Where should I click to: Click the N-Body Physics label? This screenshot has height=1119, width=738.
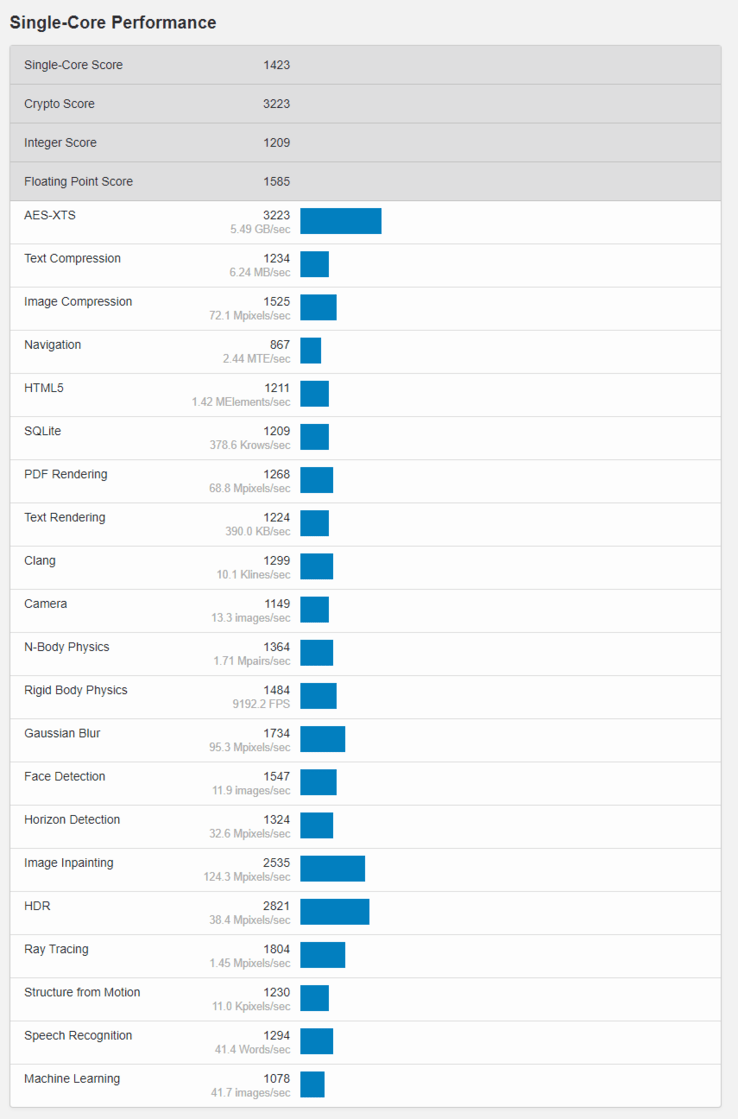pos(68,647)
